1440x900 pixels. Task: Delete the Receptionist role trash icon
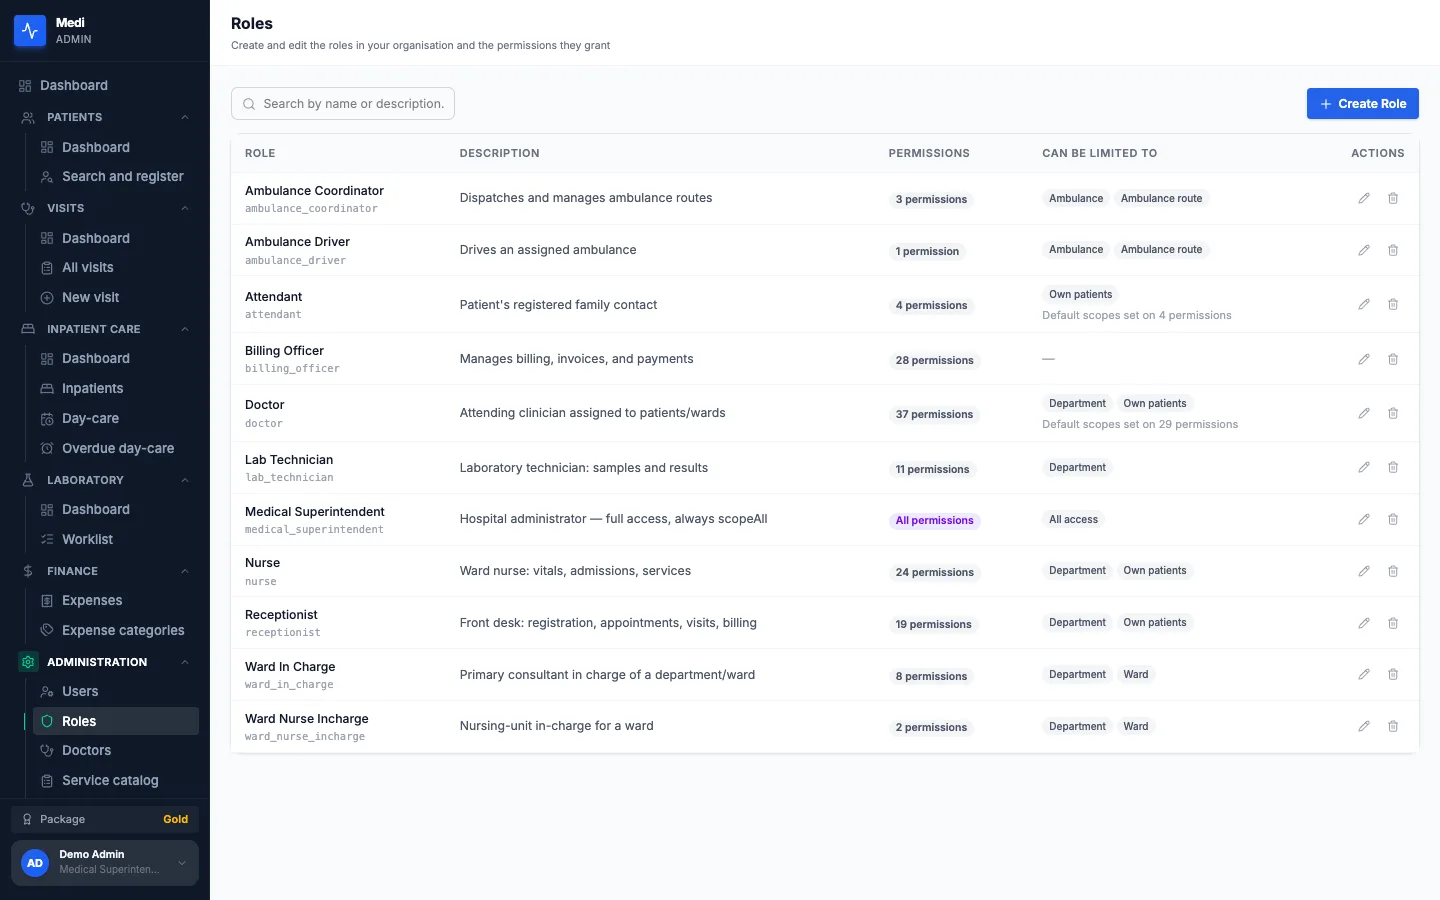point(1393,623)
